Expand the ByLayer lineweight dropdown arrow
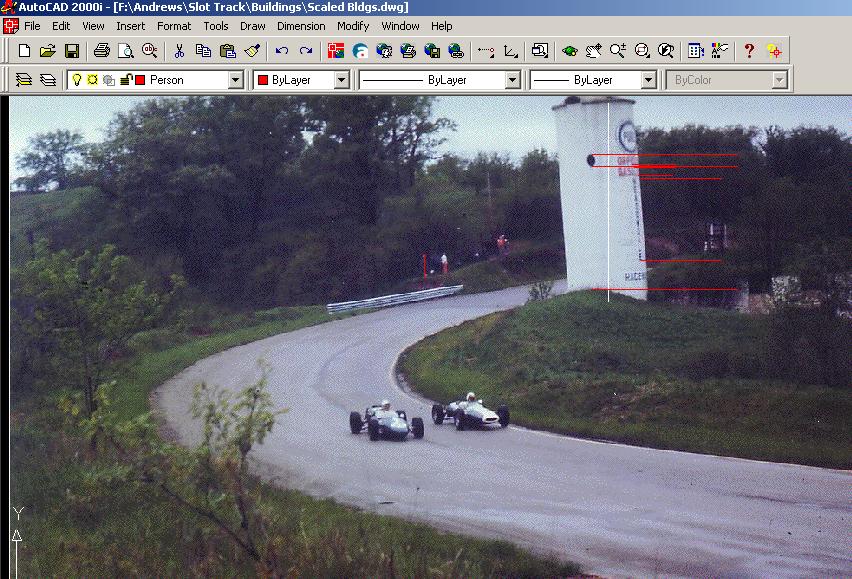Viewport: 852px width, 579px height. [648, 80]
